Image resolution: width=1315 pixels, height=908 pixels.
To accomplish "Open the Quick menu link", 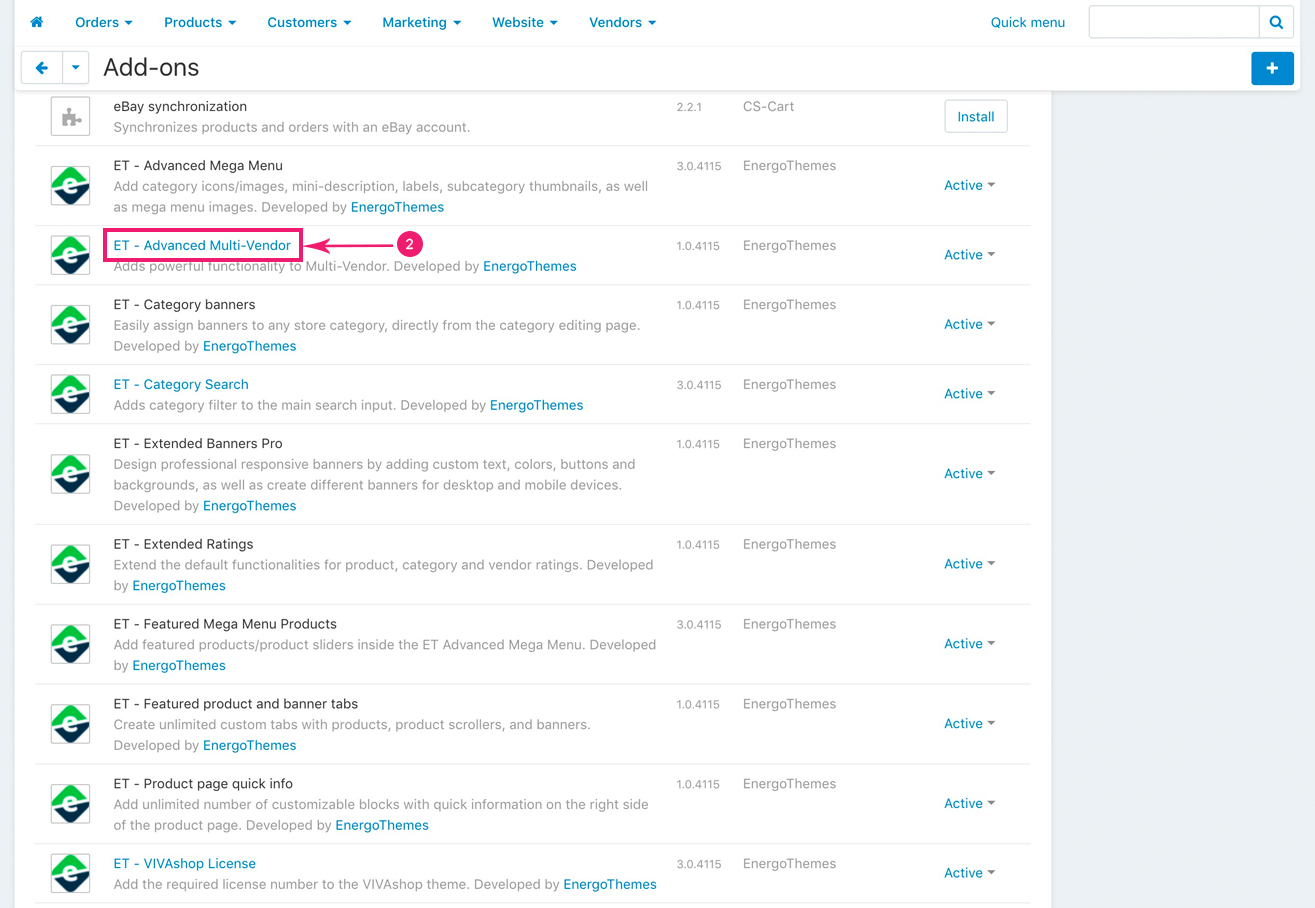I will (1027, 22).
